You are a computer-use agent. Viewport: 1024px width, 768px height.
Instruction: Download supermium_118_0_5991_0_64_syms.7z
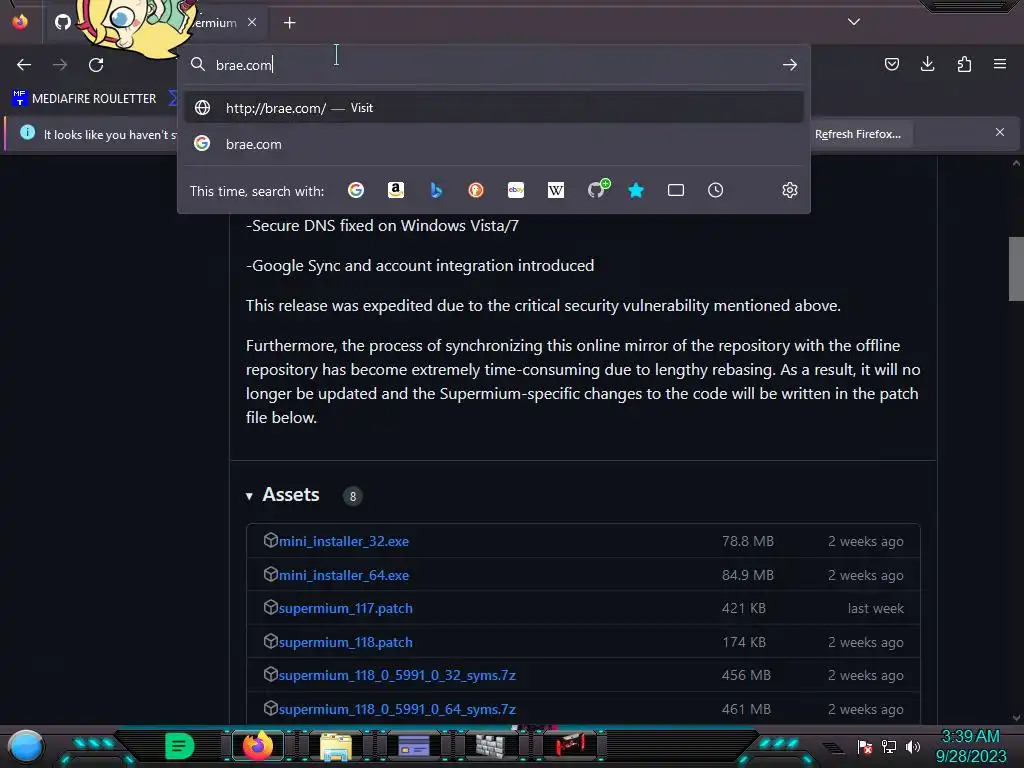pyautogui.click(x=397, y=709)
